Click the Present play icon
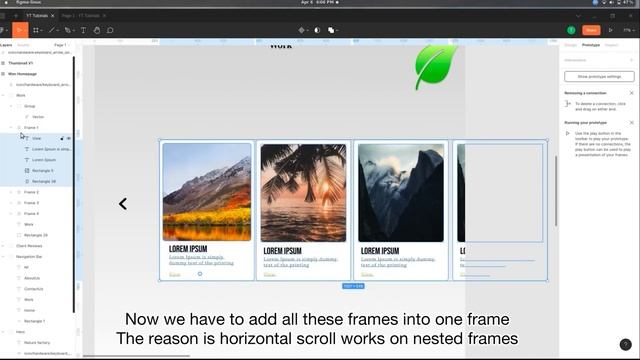 pos(611,30)
